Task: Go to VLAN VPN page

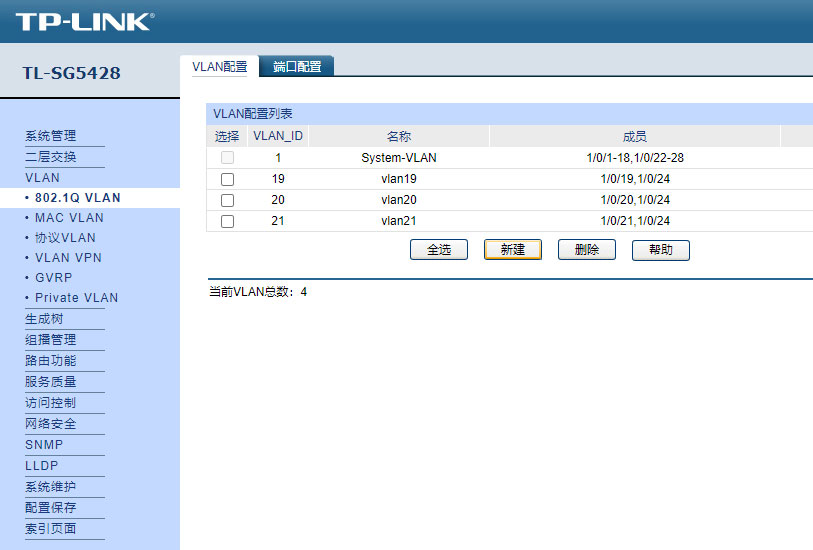Action: pos(68,258)
